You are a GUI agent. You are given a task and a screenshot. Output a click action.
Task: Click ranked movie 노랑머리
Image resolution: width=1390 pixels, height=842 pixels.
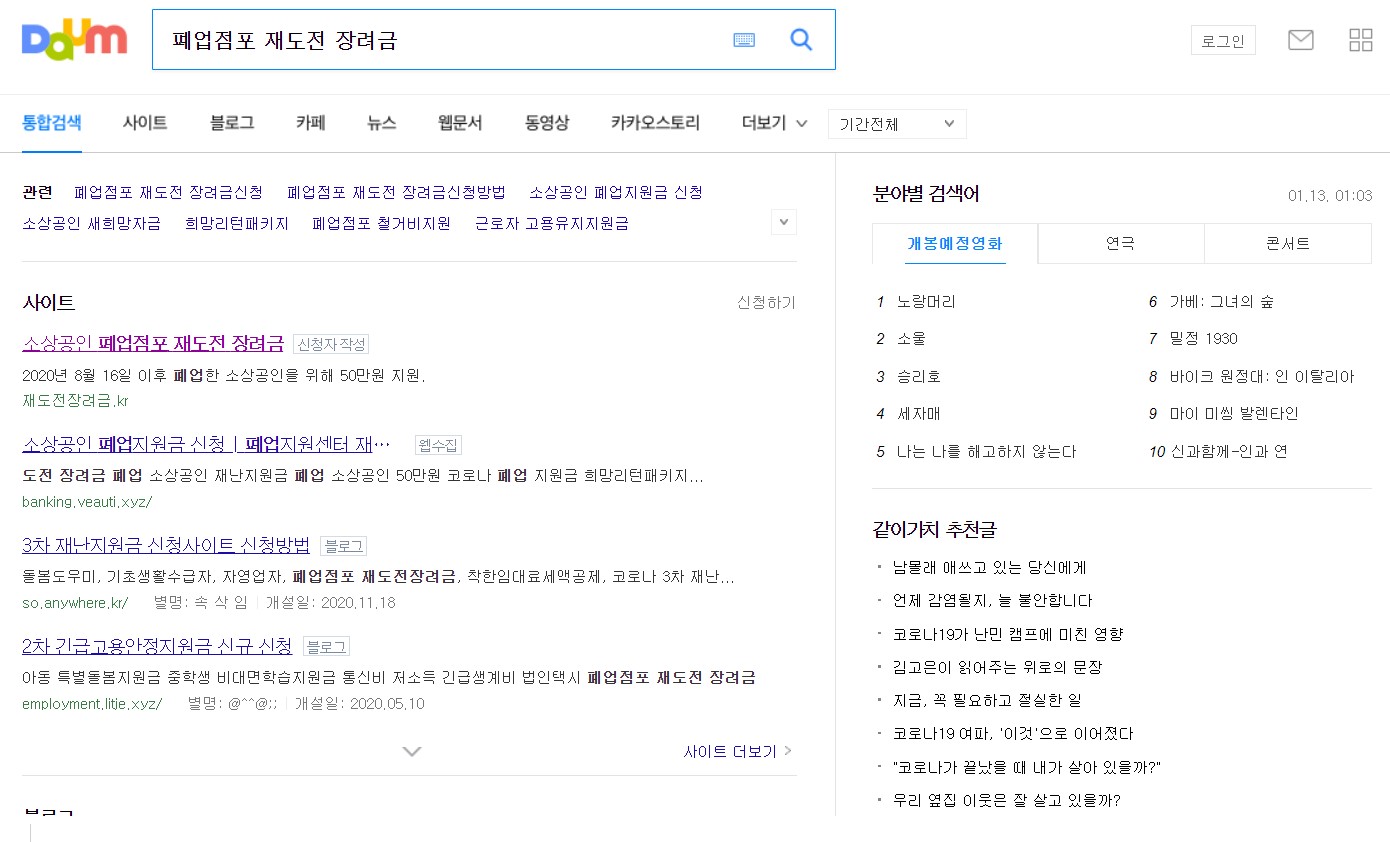926,301
